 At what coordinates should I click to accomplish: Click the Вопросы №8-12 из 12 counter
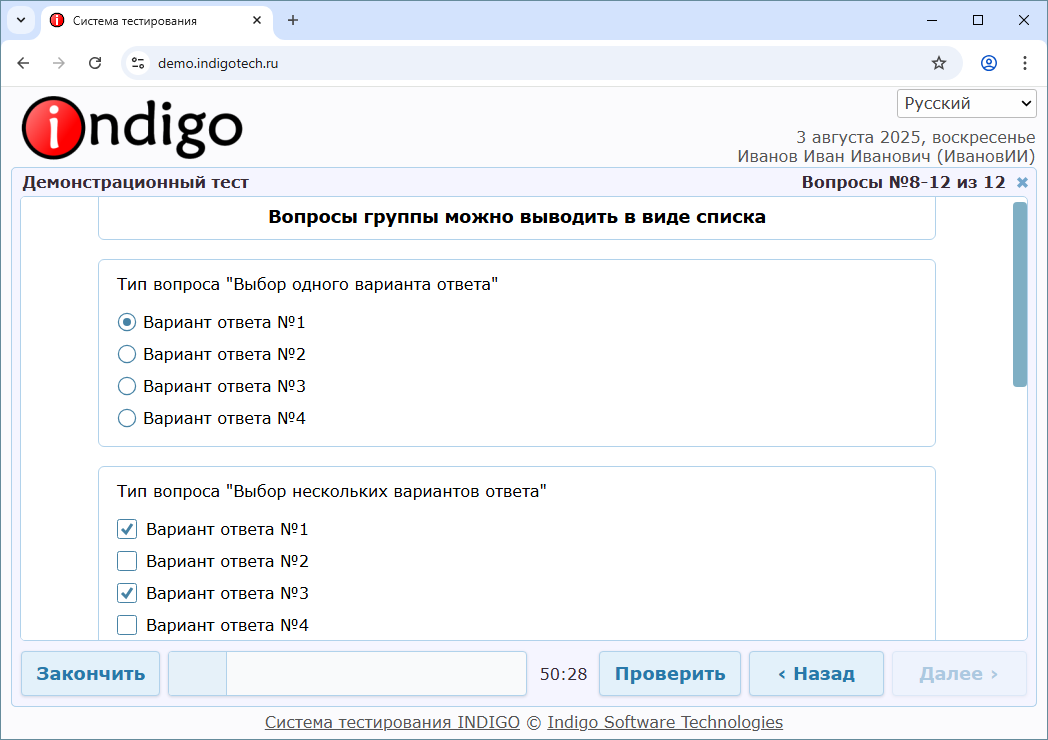click(x=903, y=182)
